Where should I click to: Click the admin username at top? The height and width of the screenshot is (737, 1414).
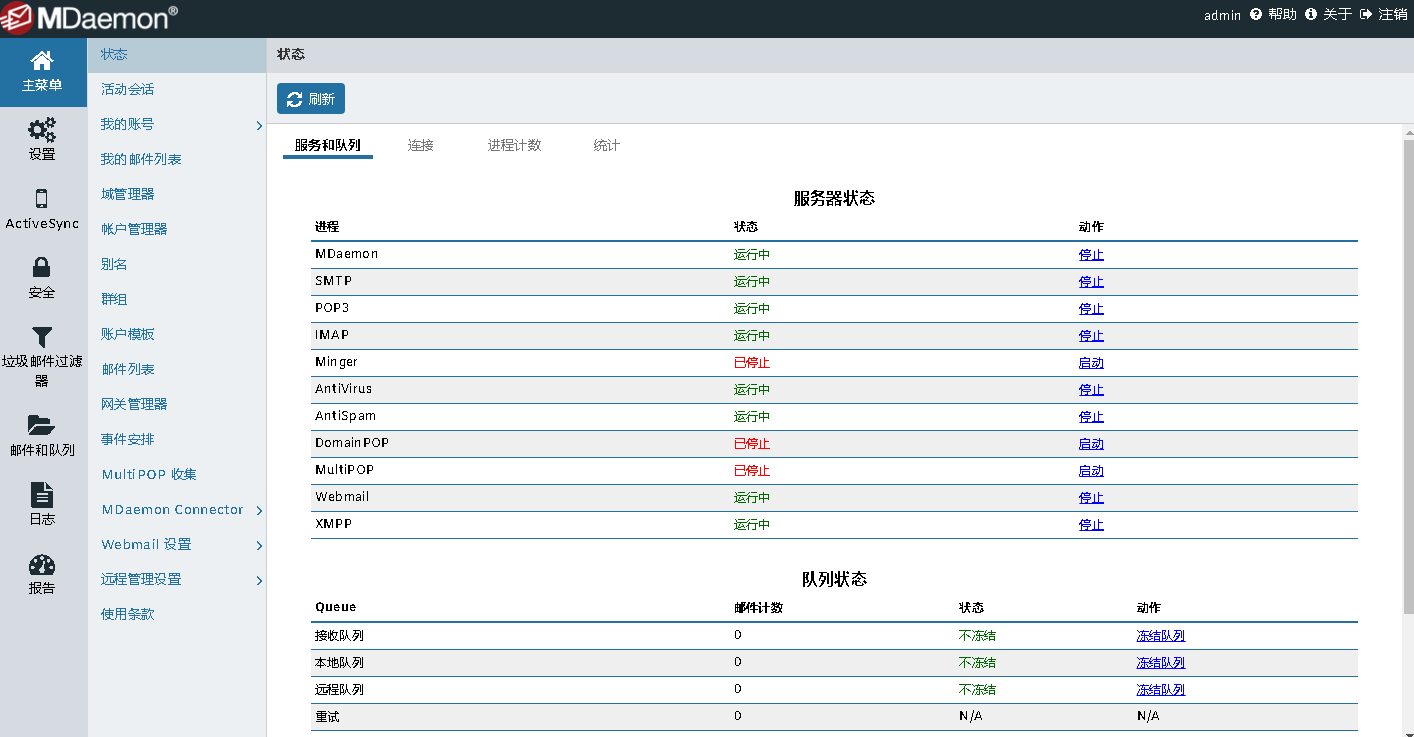tap(1222, 15)
